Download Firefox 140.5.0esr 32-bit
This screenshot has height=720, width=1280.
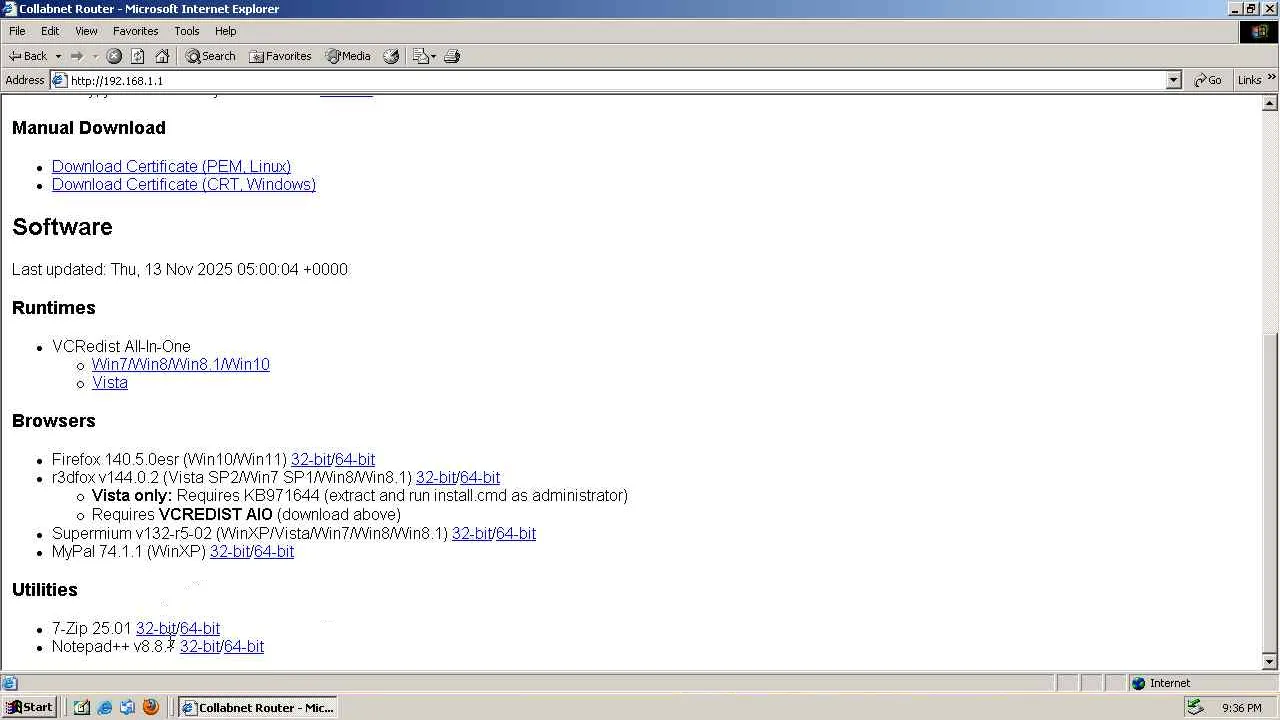[x=311, y=459]
